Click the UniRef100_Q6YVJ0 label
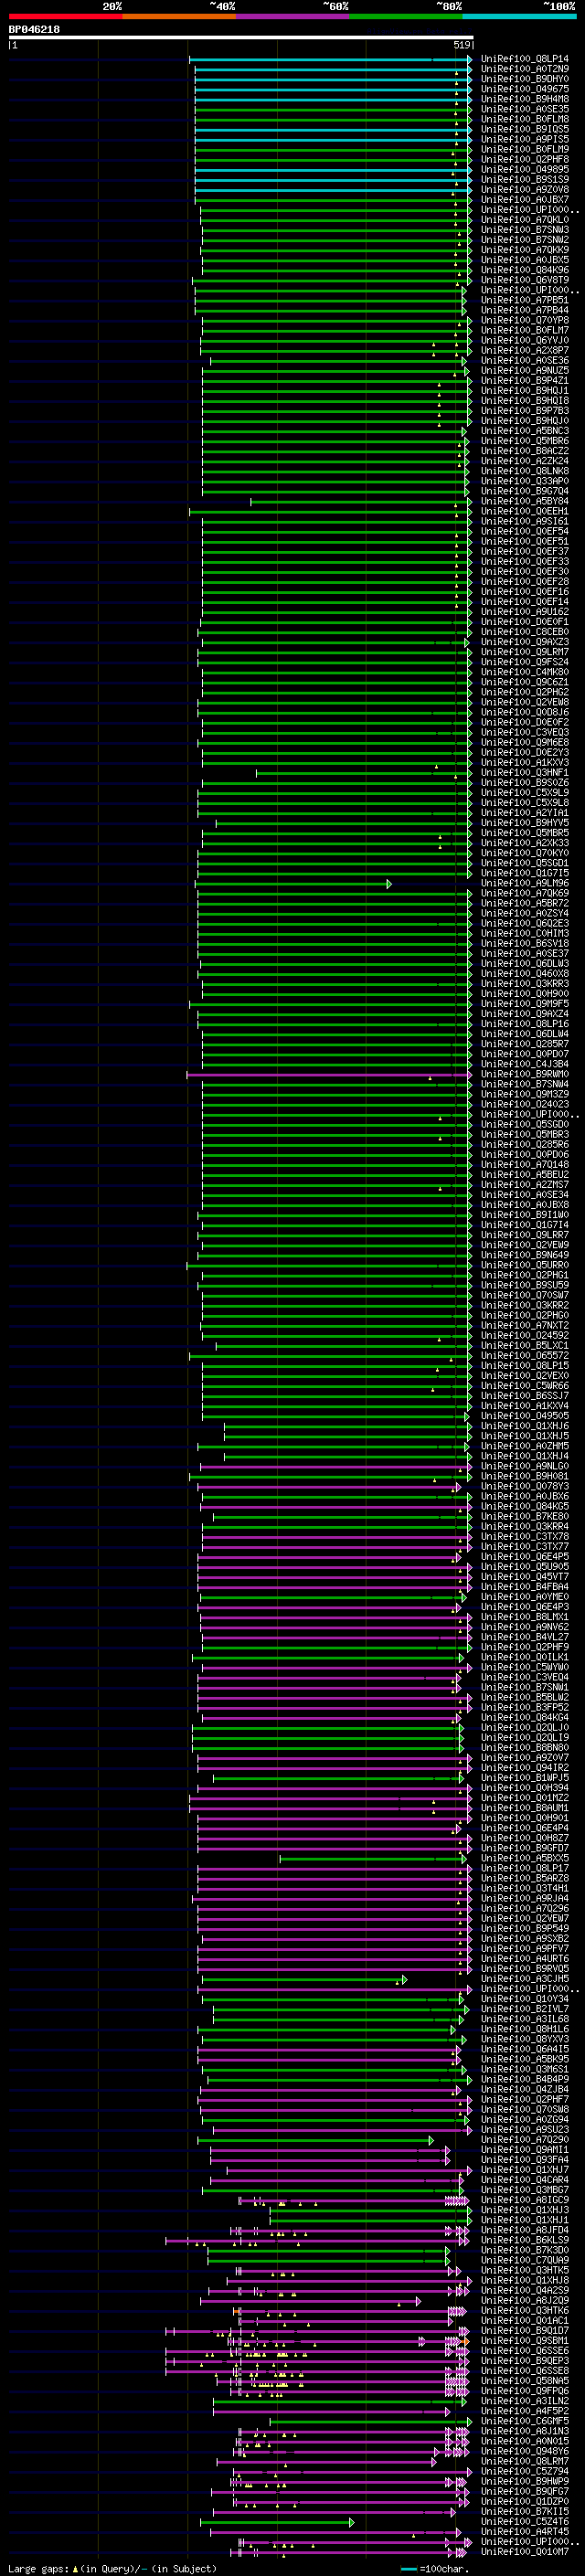Image resolution: width=585 pixels, height=2576 pixels. (x=525, y=341)
